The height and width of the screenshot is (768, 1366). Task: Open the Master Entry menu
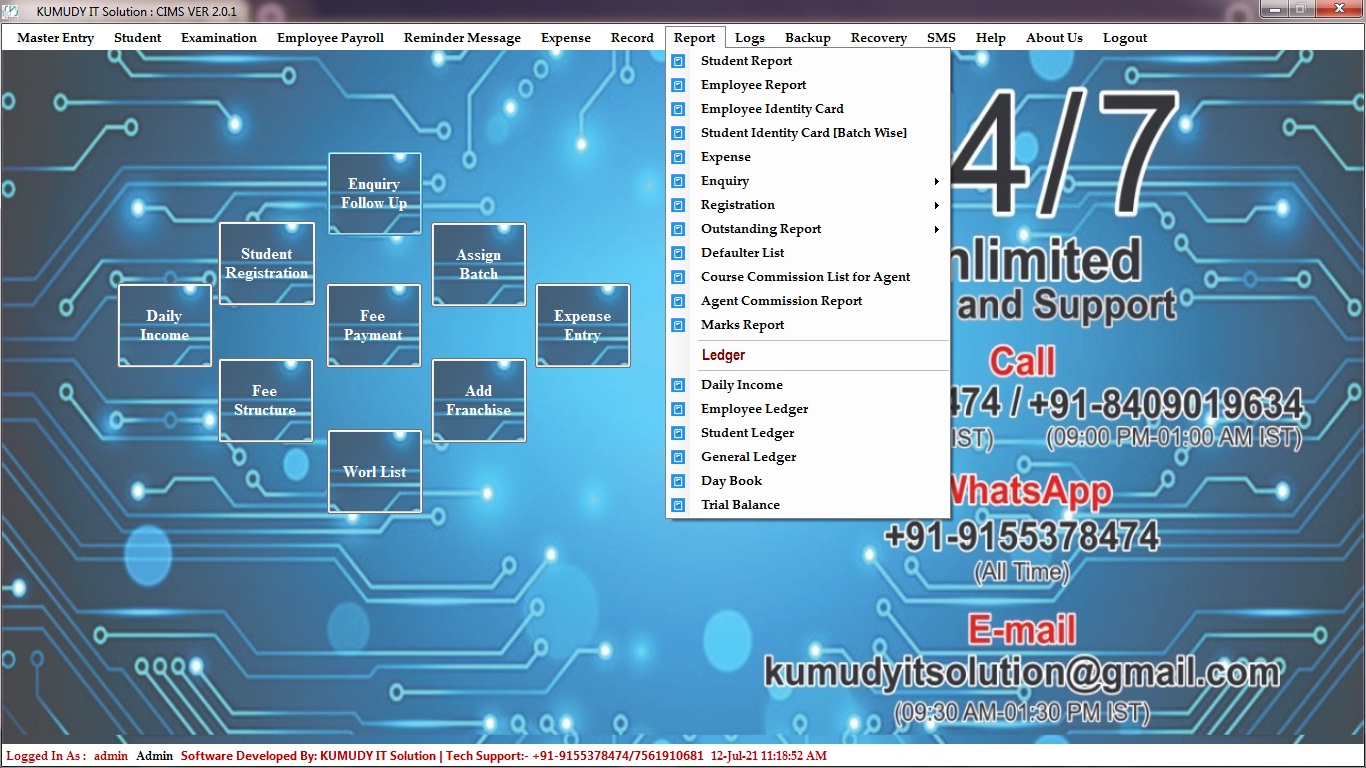[56, 38]
